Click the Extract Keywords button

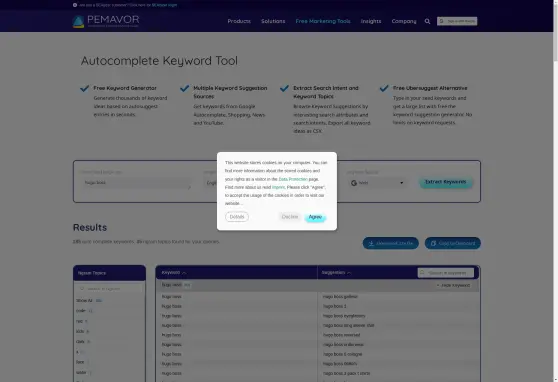click(446, 182)
